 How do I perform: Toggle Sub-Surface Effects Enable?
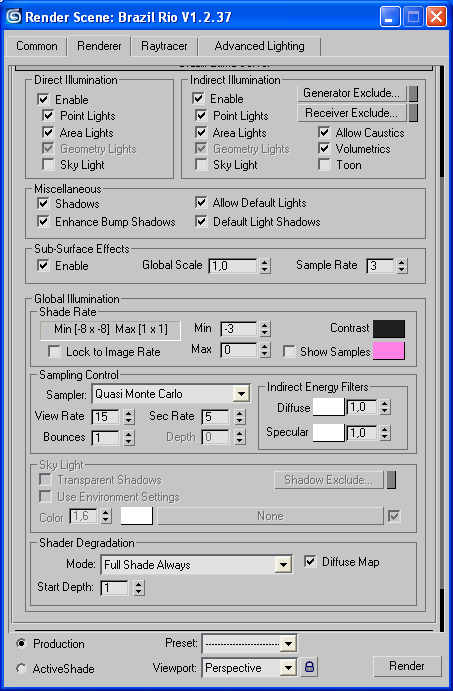43,266
